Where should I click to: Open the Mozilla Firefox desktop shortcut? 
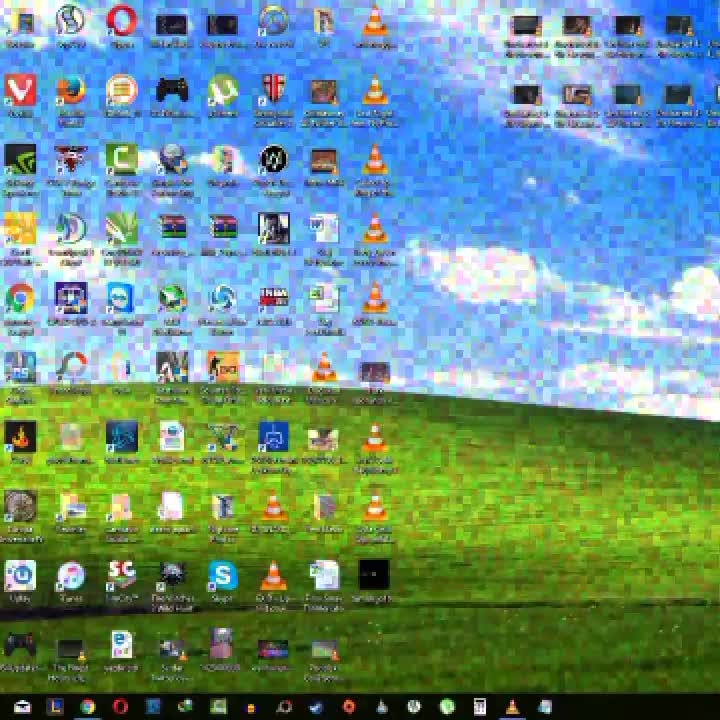[71, 90]
